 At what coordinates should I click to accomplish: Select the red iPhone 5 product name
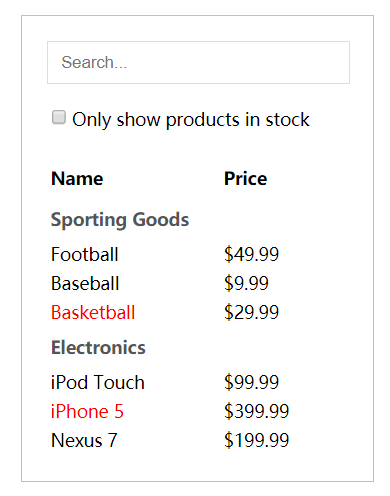pos(87,411)
